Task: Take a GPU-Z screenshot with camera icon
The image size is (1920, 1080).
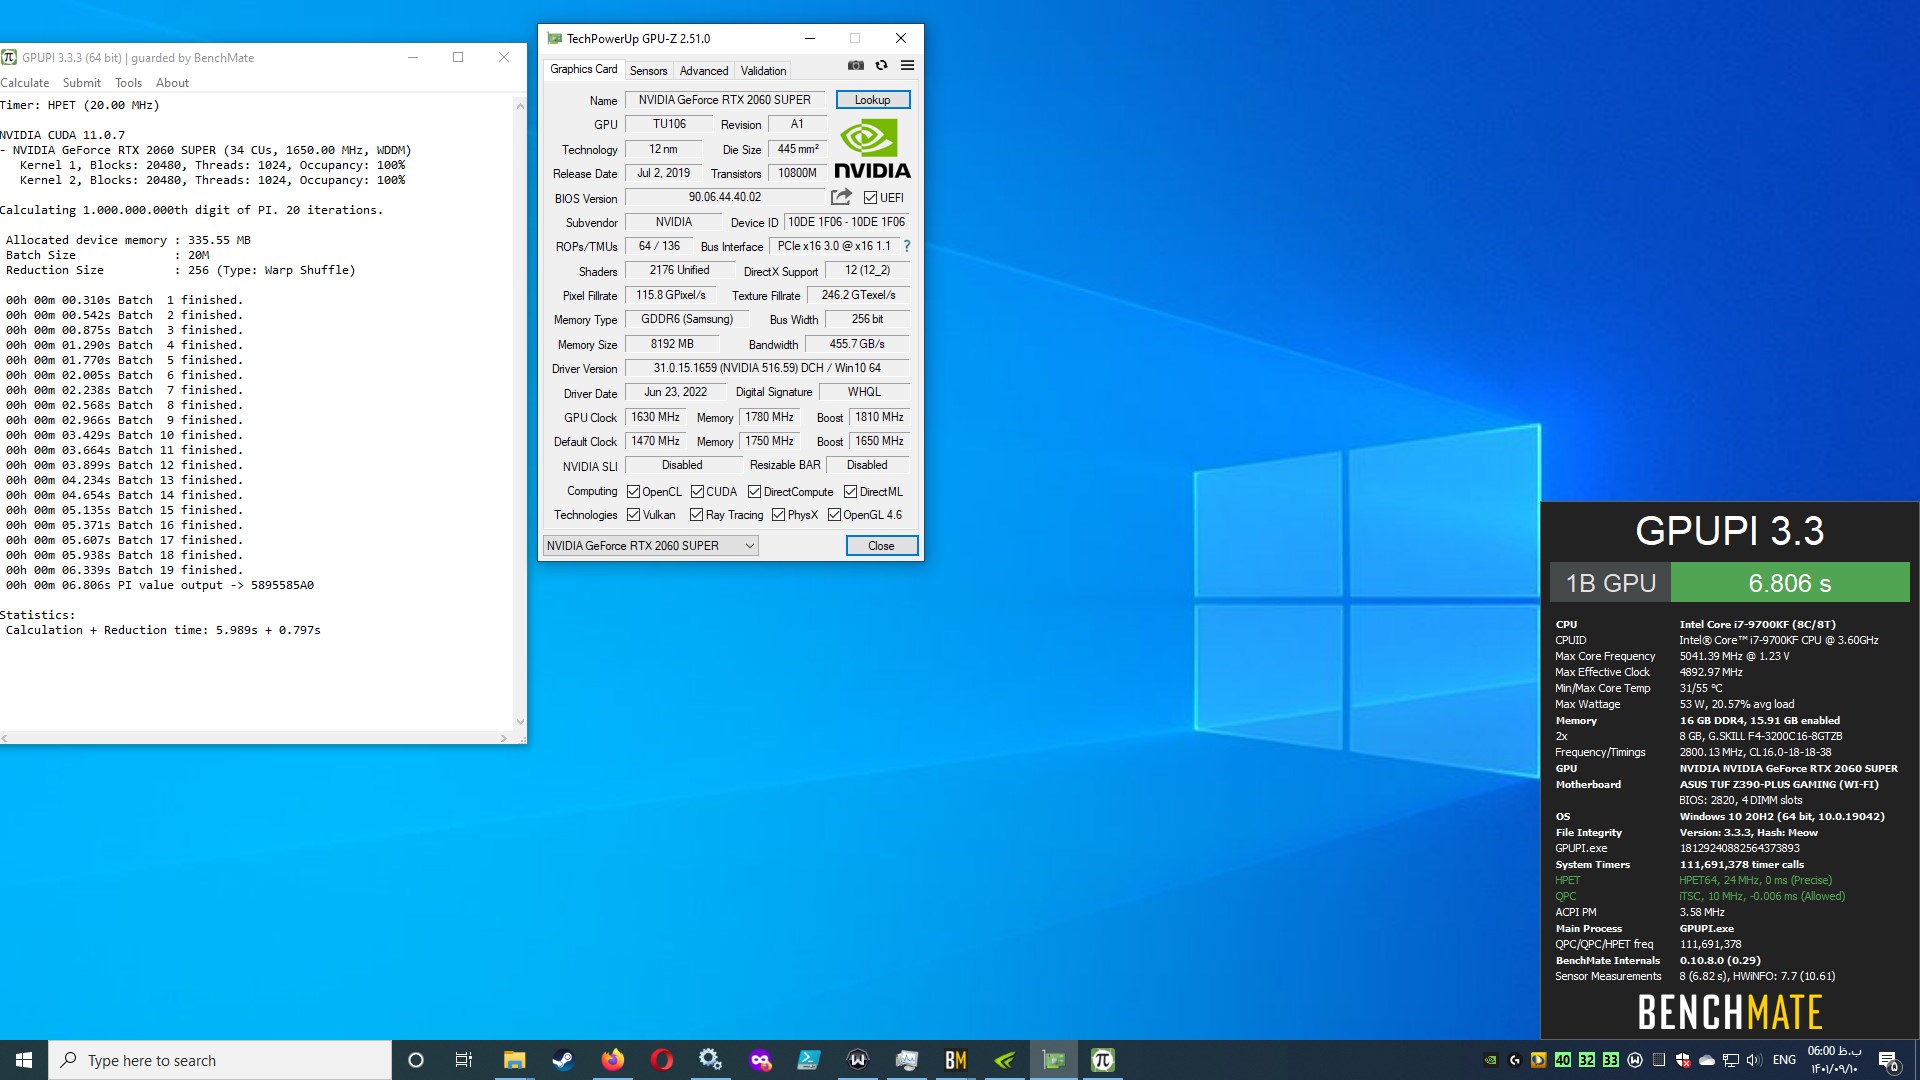Action: (856, 65)
